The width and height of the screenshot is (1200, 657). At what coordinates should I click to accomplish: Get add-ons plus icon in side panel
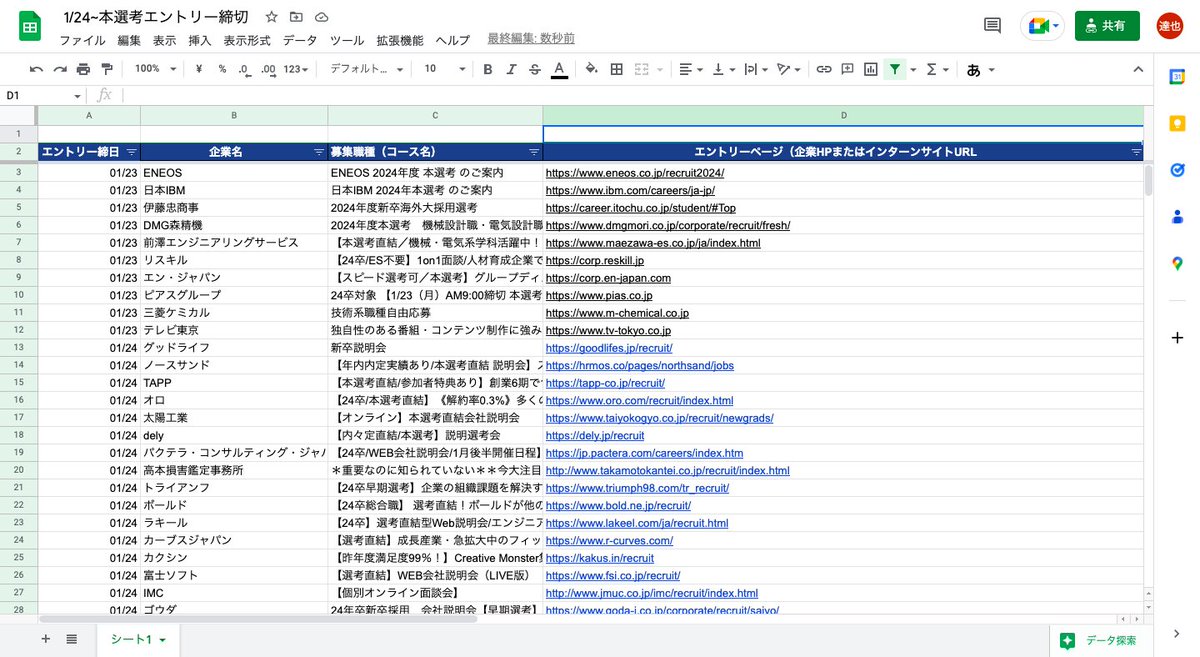[x=1177, y=338]
